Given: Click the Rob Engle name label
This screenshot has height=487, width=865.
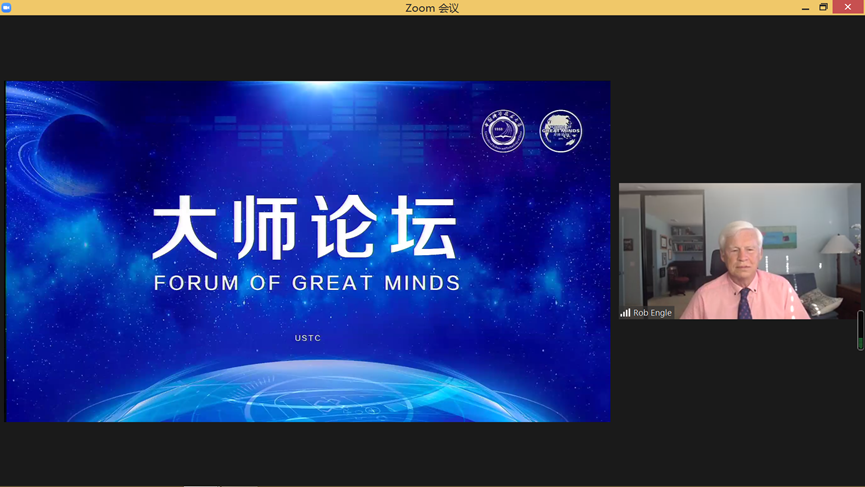Looking at the screenshot, I should click(x=652, y=313).
